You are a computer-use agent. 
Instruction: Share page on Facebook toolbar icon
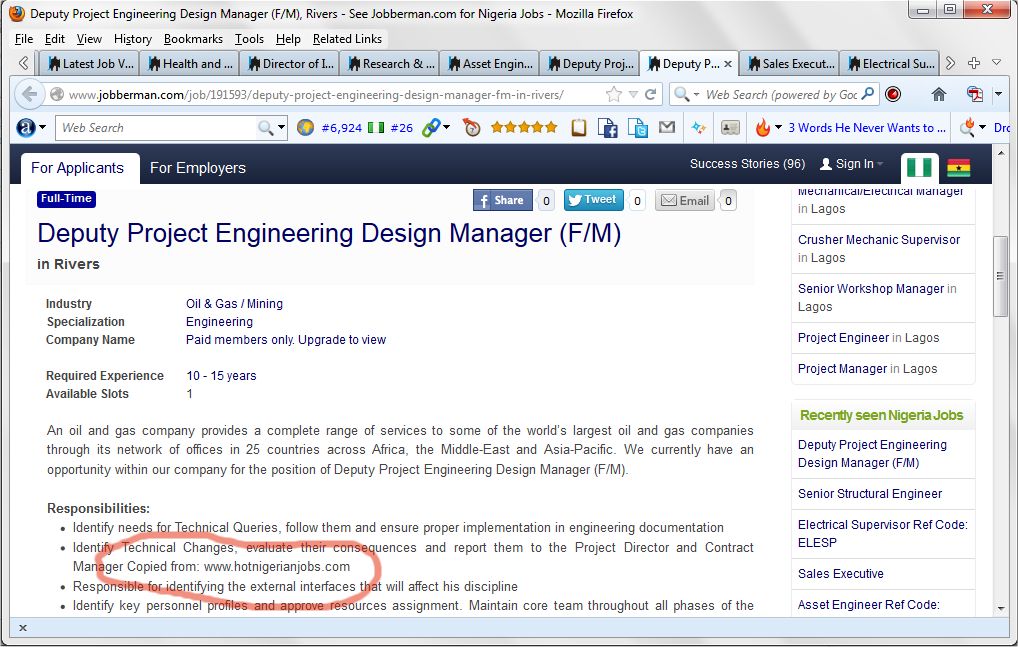pyautogui.click(x=608, y=128)
